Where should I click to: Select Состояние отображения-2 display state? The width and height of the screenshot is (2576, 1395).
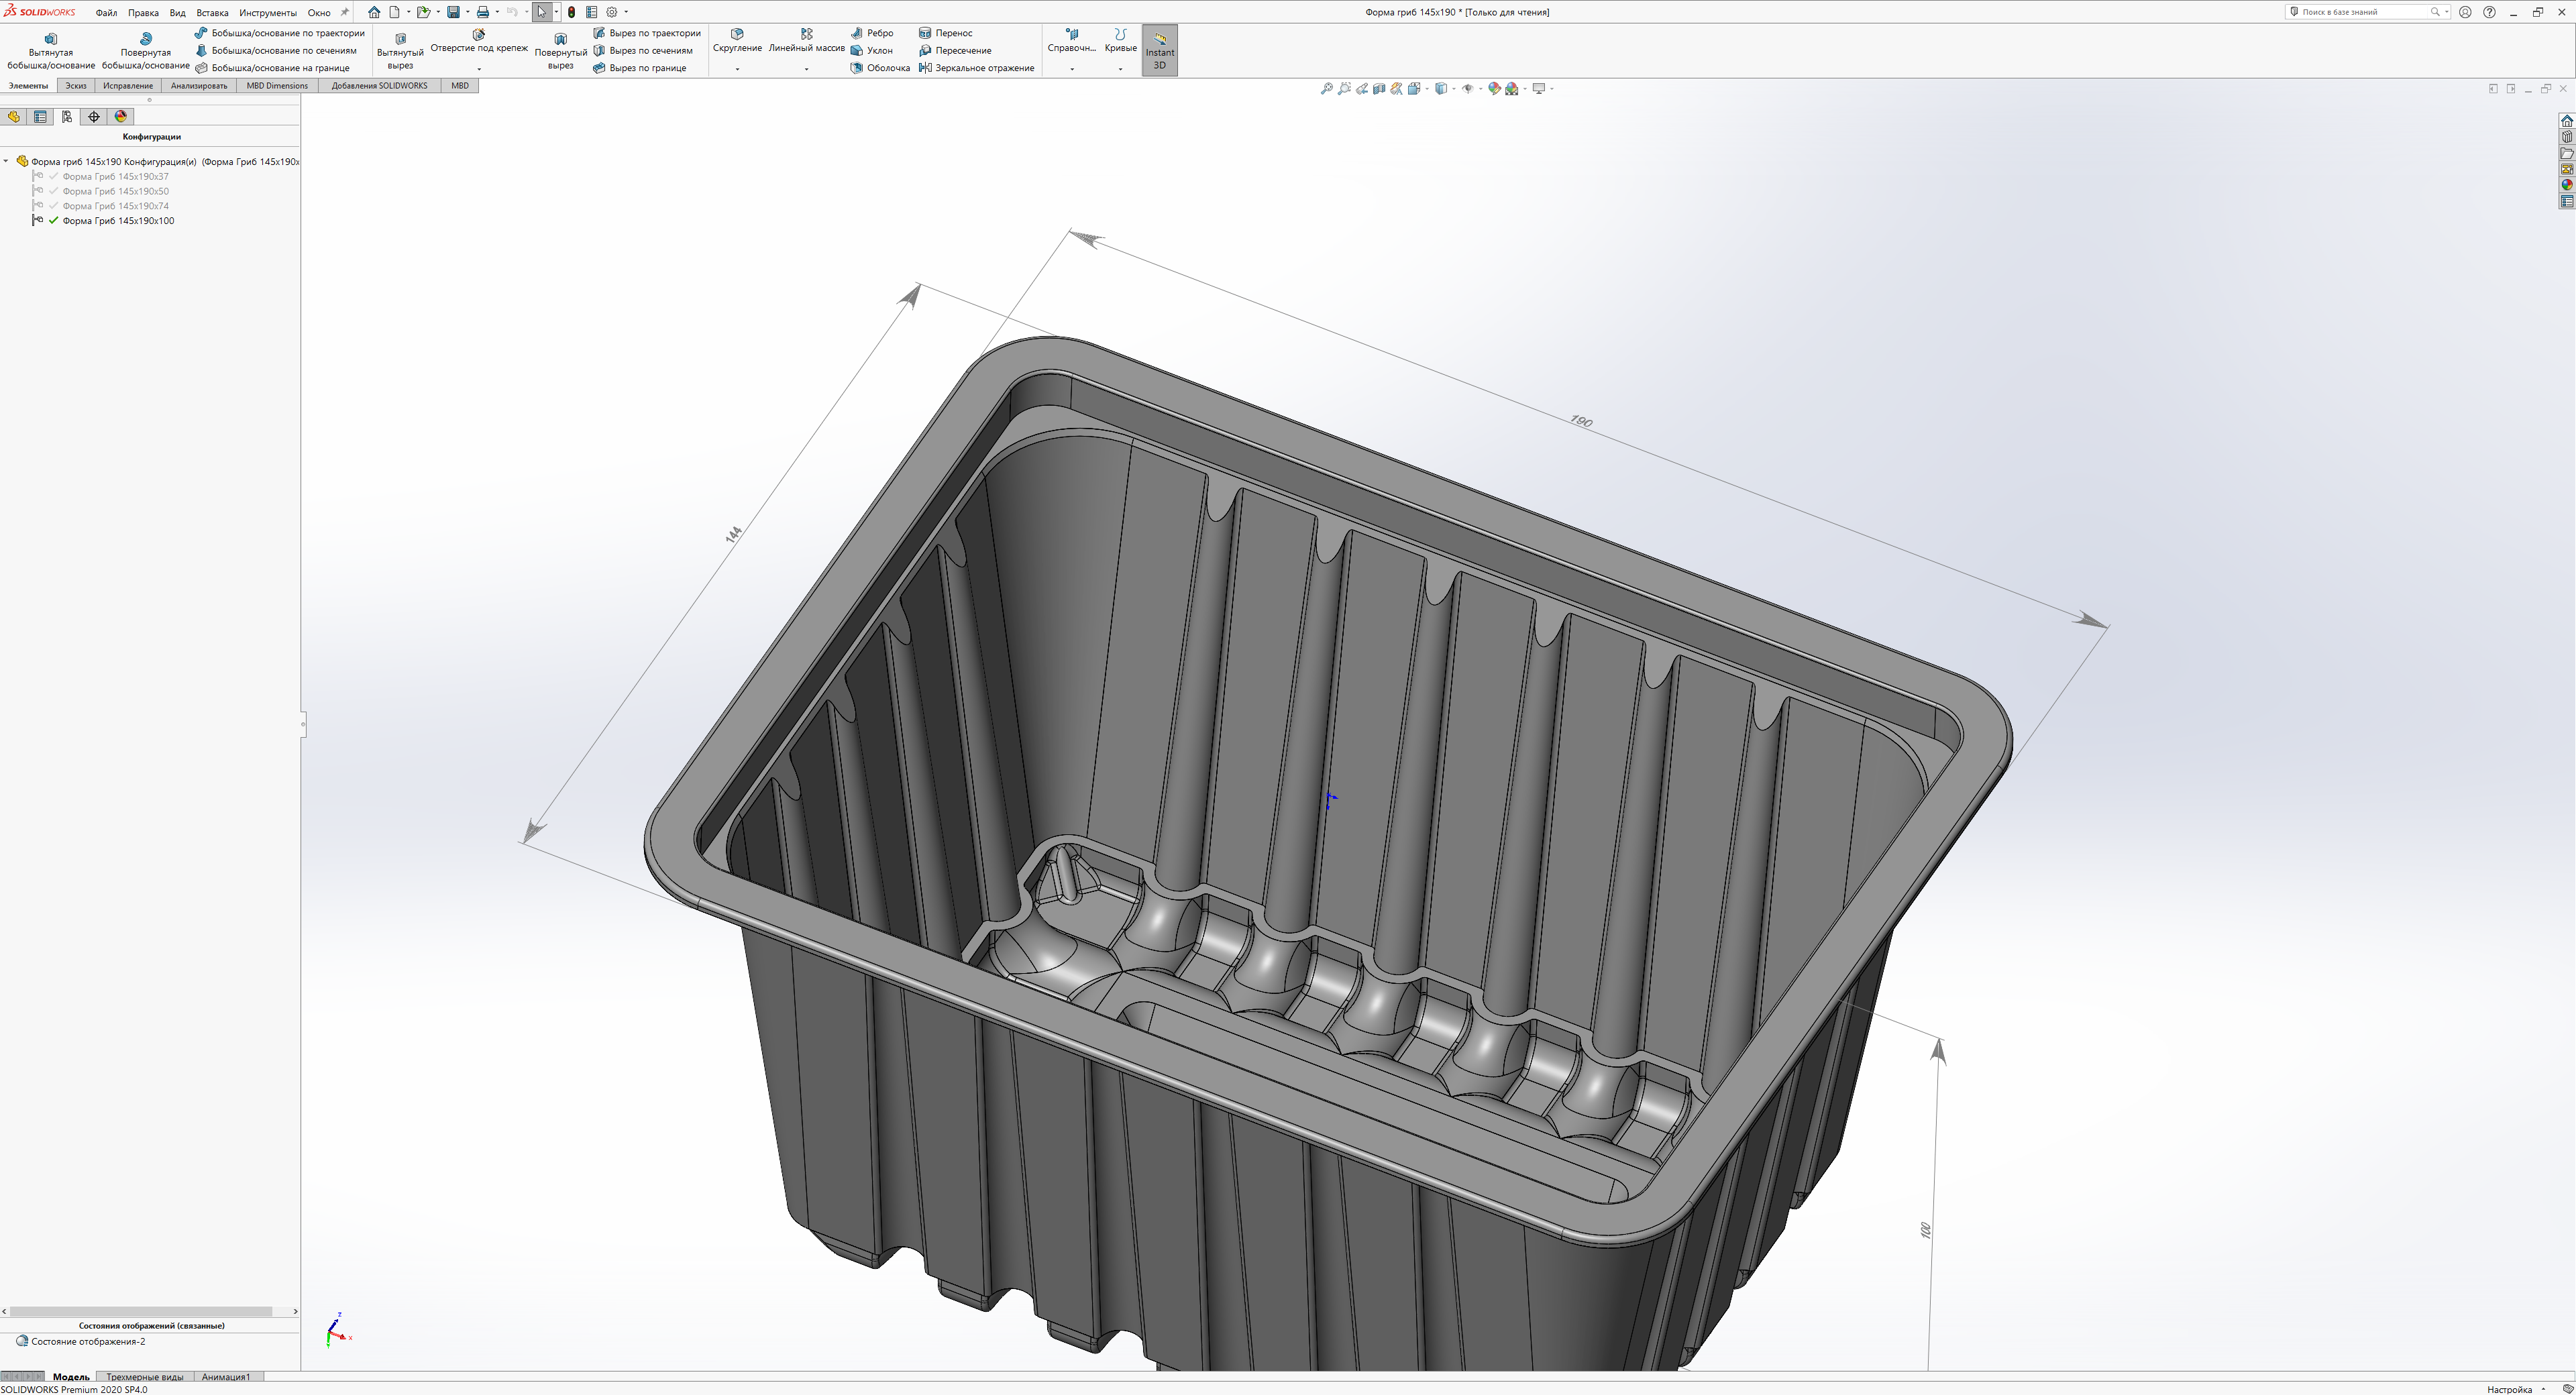[88, 1341]
